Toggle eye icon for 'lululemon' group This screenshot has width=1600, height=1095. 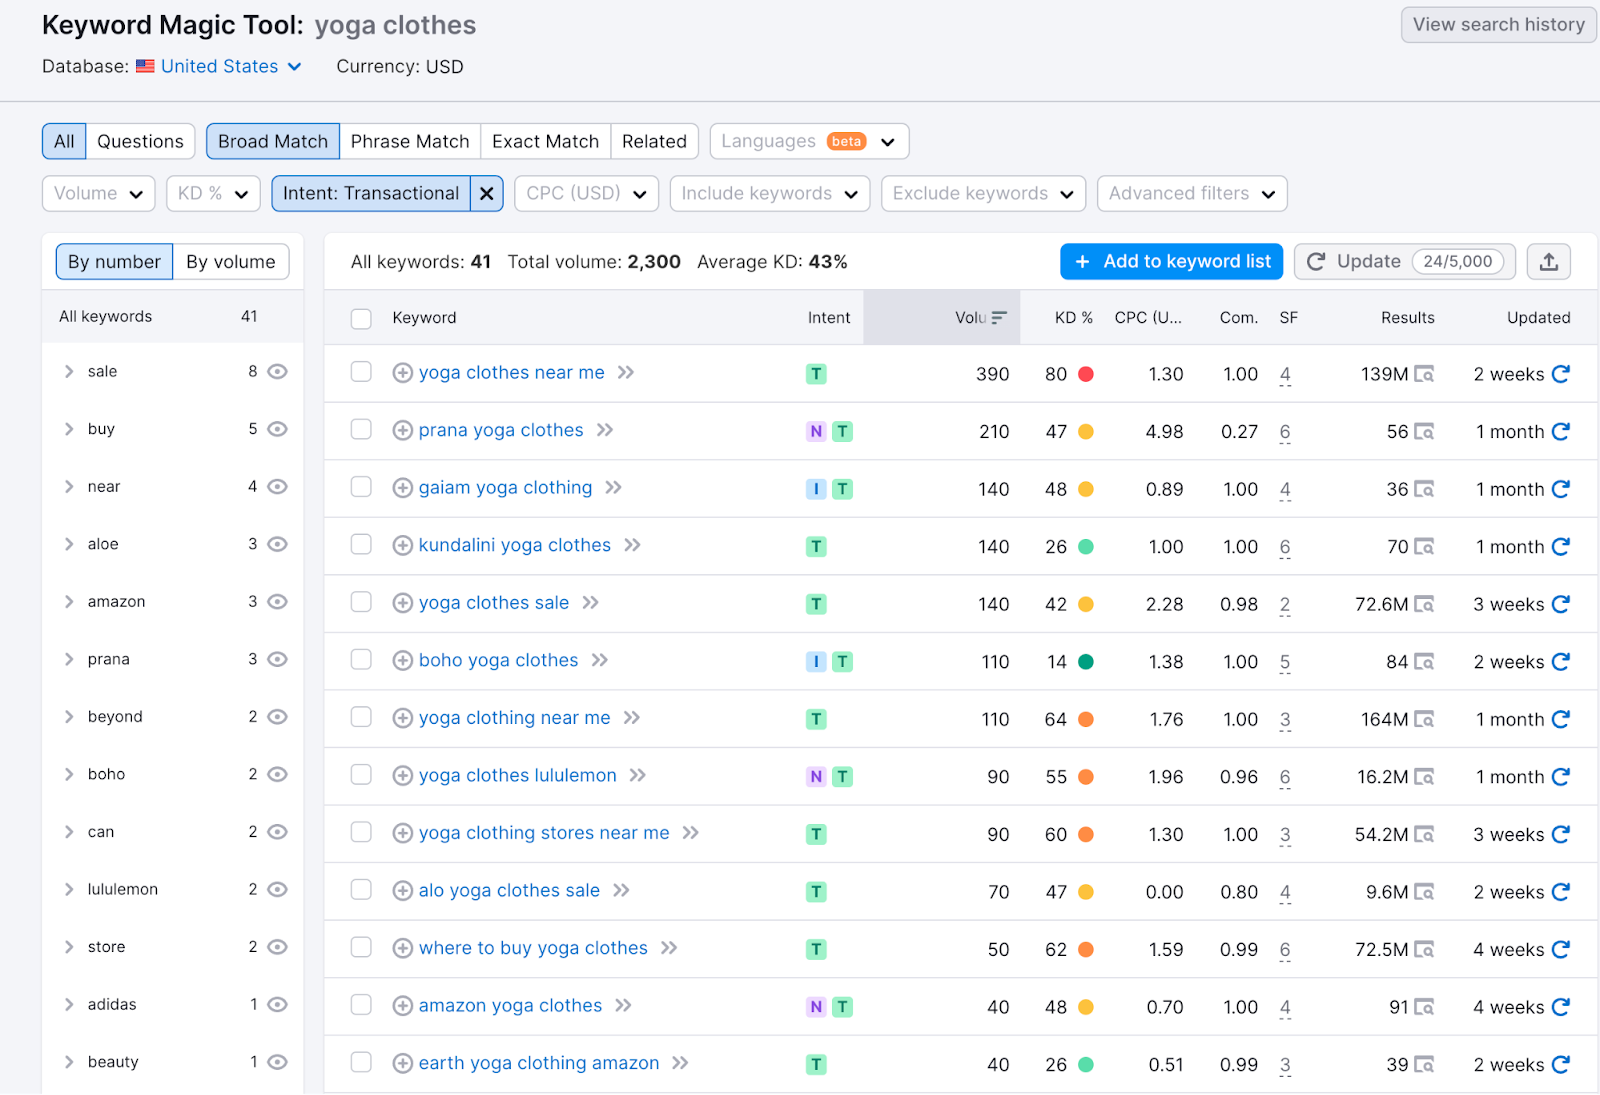tap(278, 889)
